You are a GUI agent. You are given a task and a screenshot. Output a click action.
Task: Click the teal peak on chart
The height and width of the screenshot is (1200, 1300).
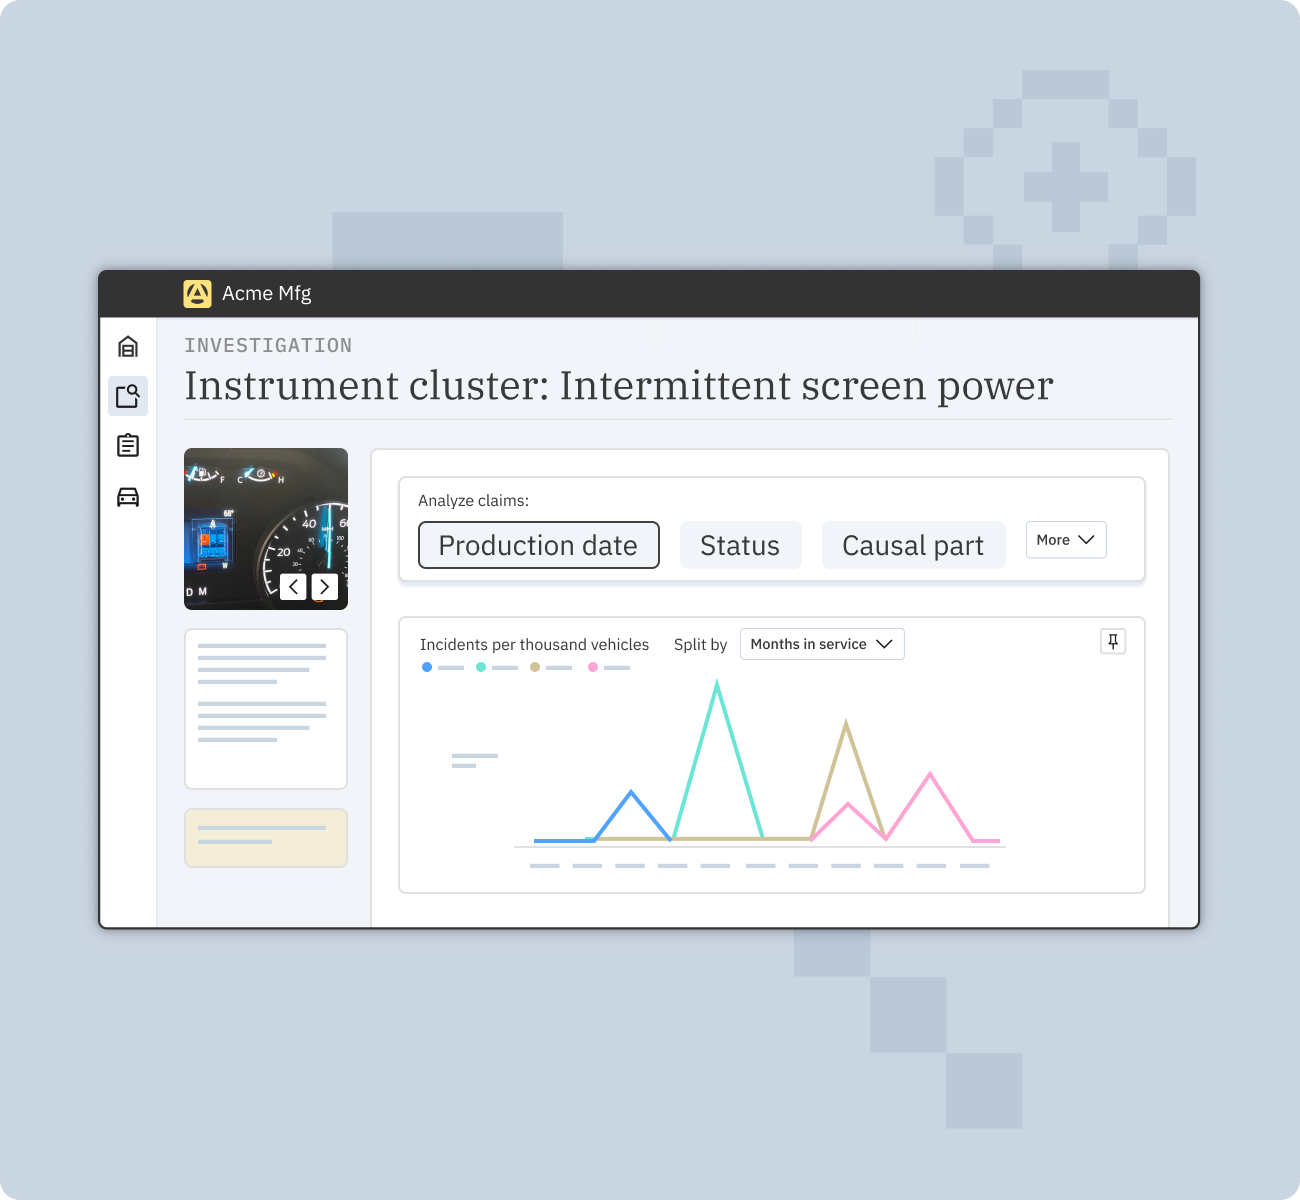[x=717, y=684]
